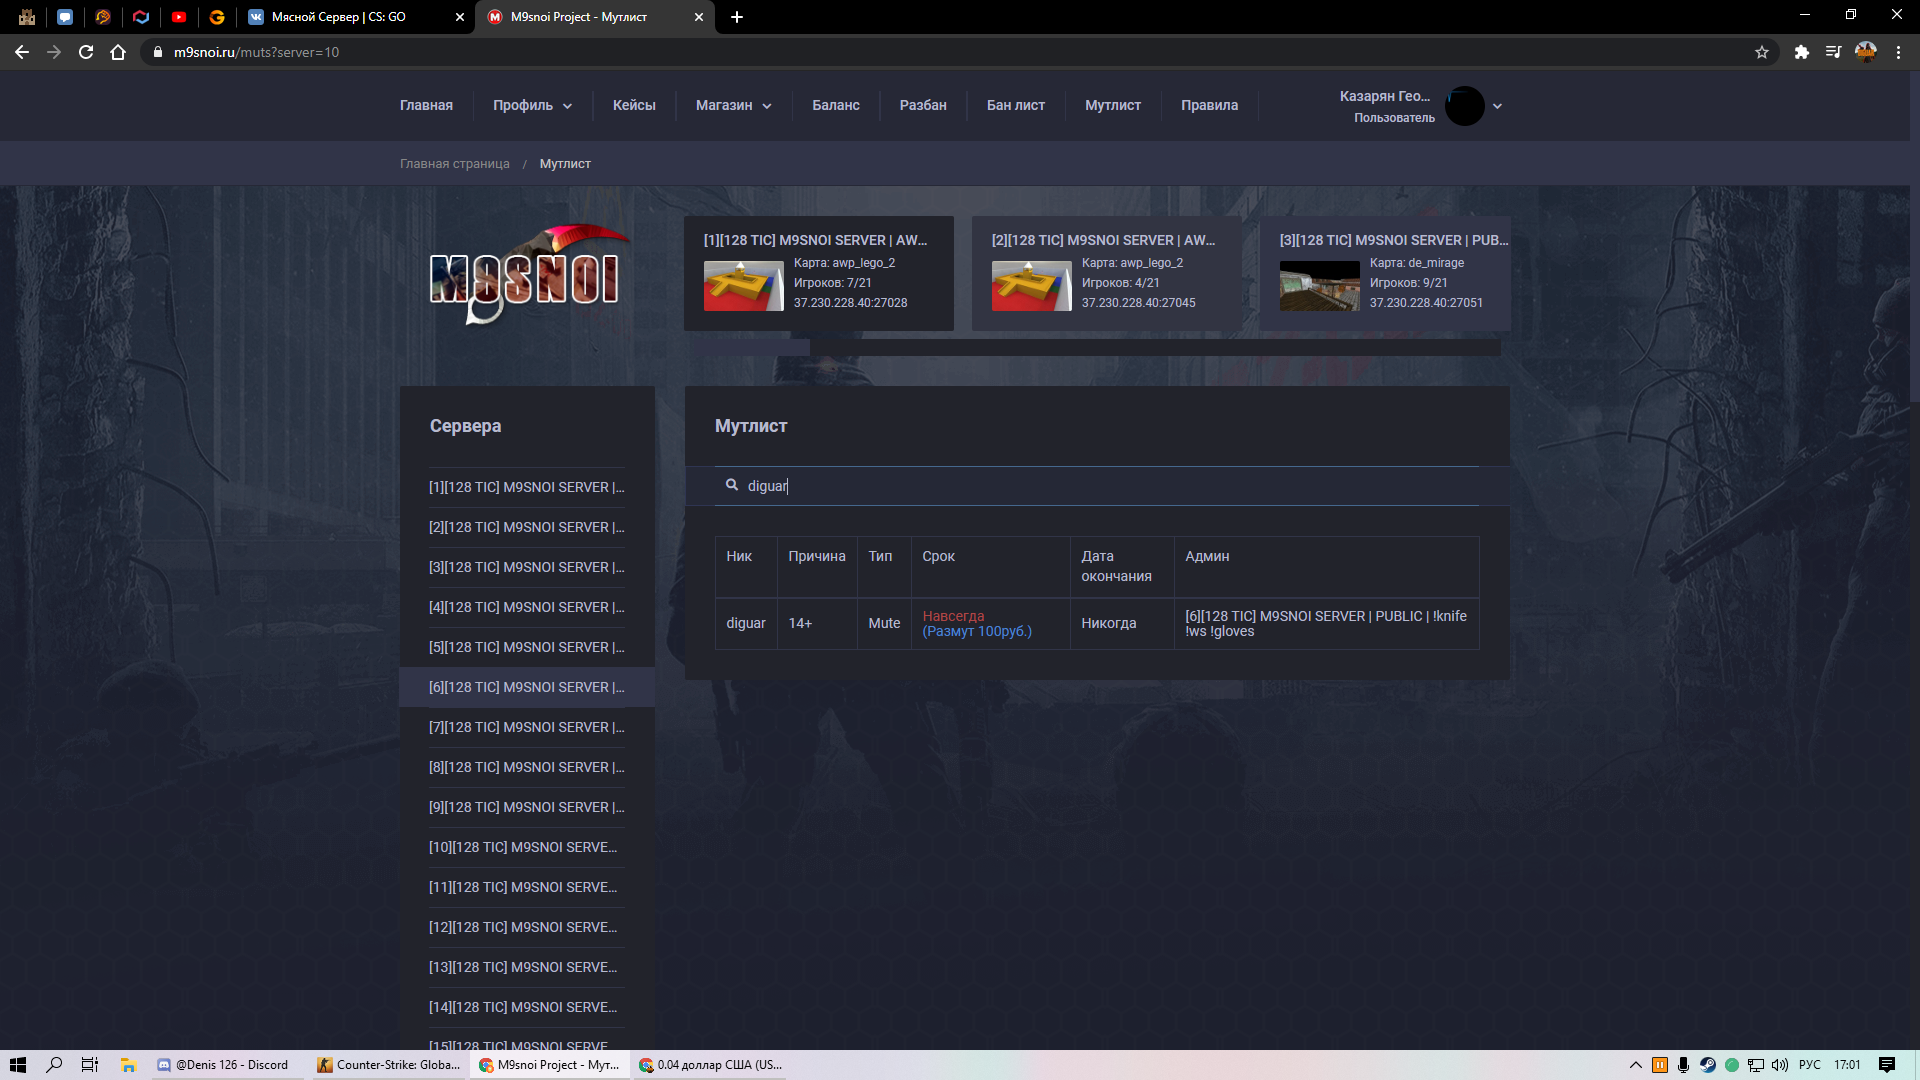1920x1080 pixels.
Task: Open the pinned YouTube tab
Action: pyautogui.click(x=179, y=17)
